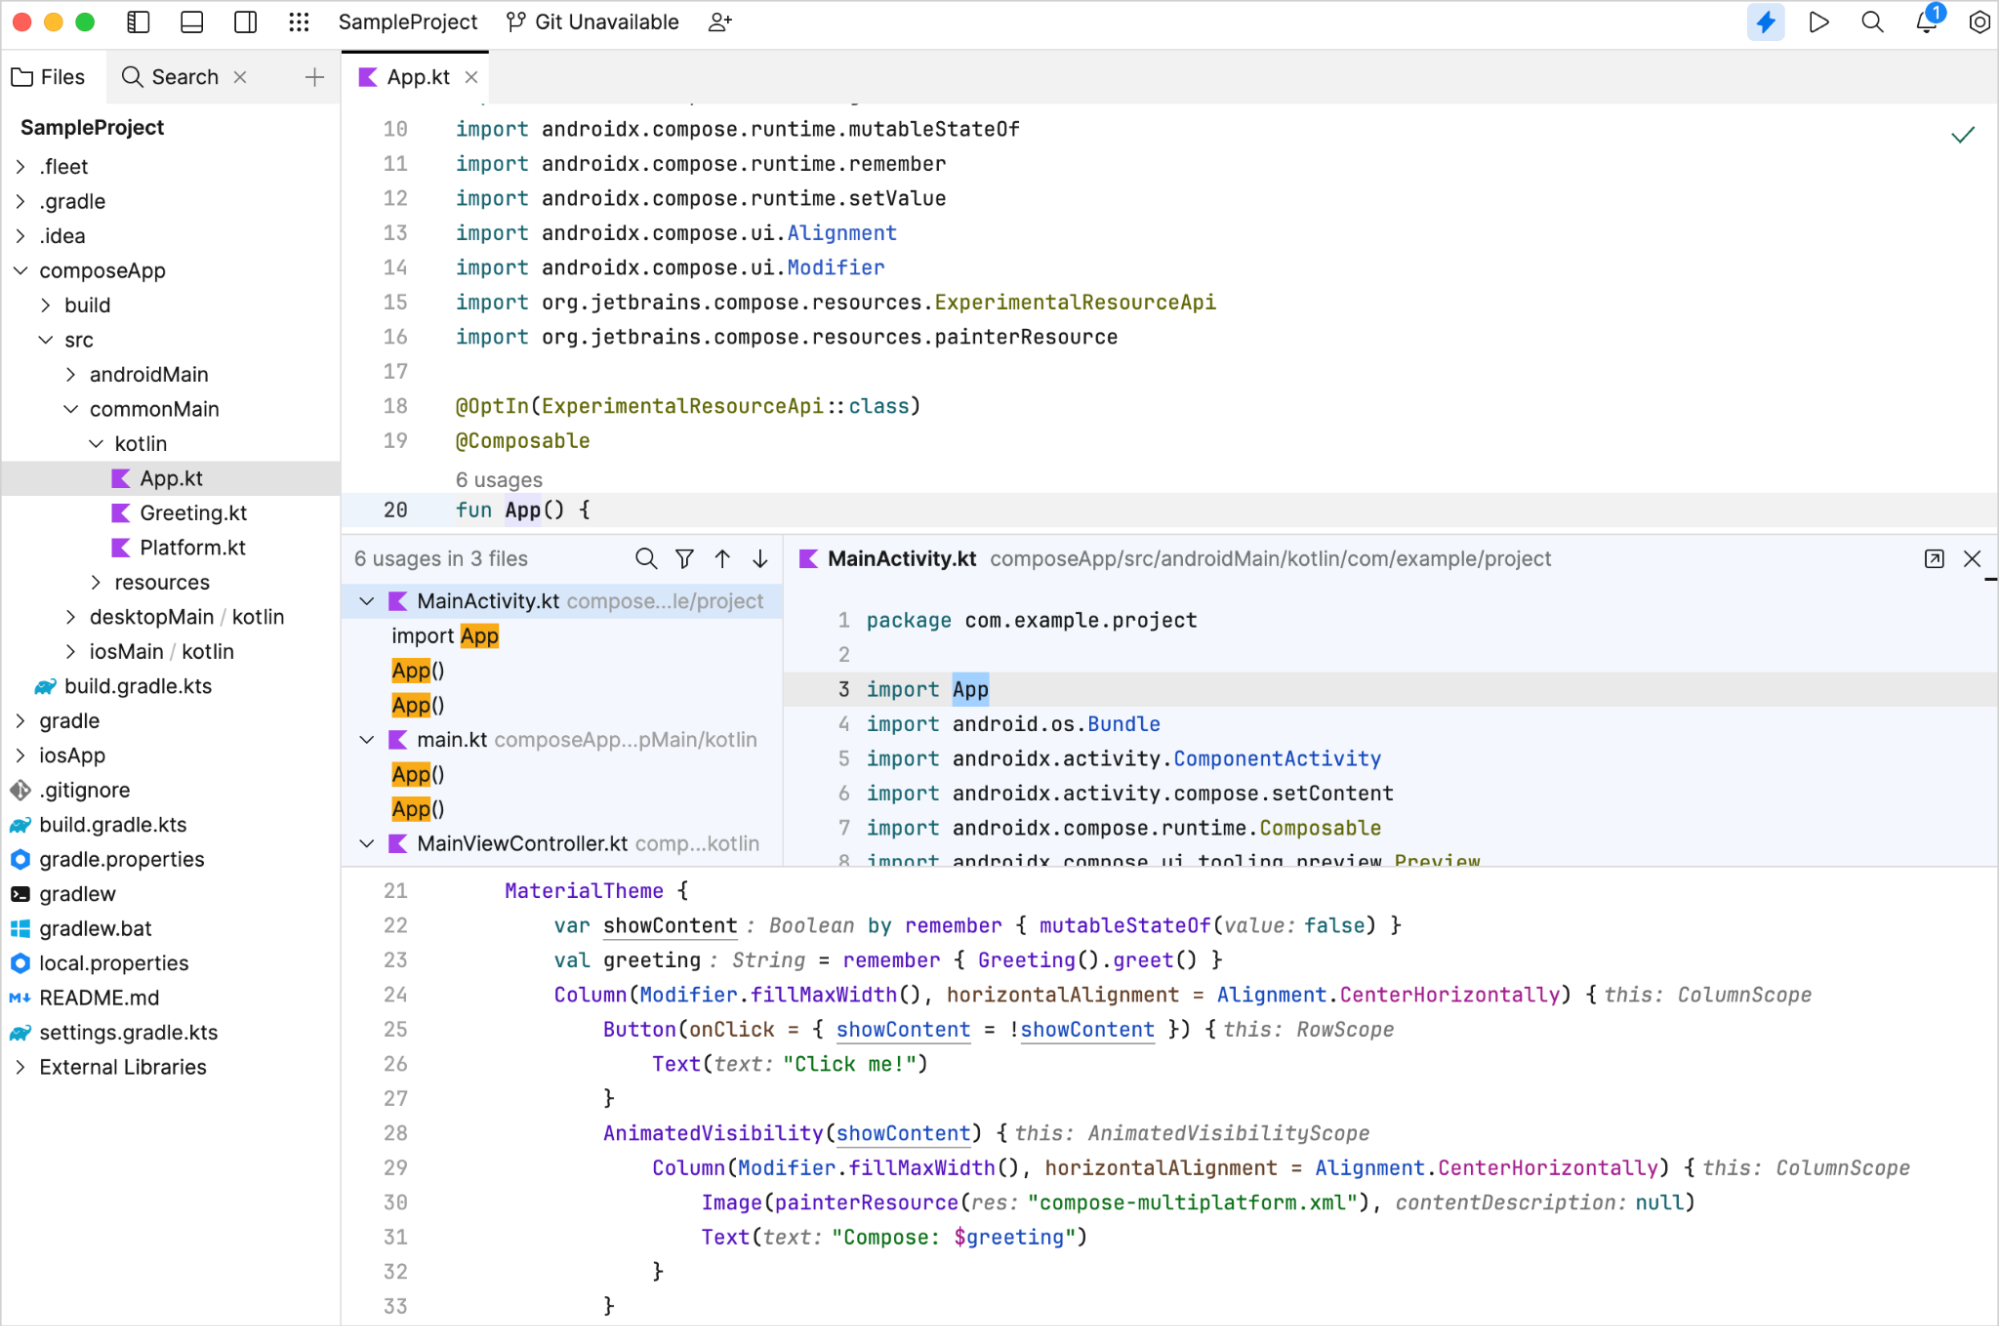
Task: Click the add collaborator icon
Action: click(720, 22)
